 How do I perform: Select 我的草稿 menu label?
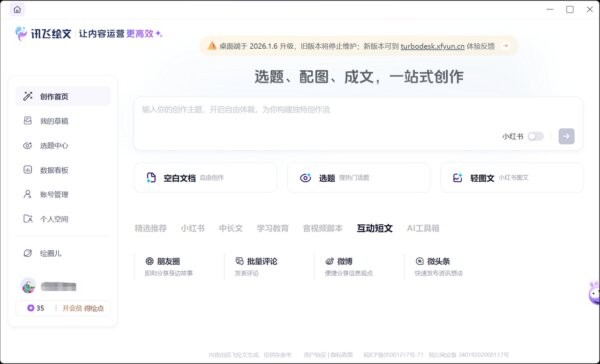(x=54, y=121)
